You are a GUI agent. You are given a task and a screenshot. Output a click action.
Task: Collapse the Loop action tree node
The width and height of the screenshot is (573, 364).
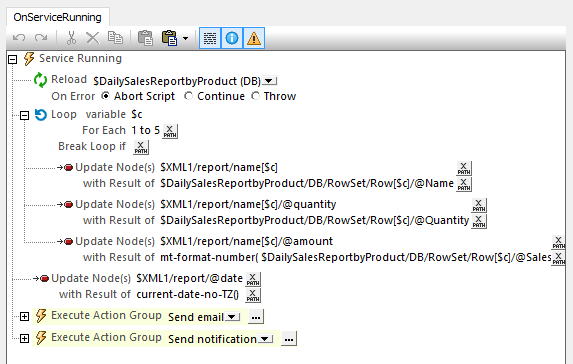point(24,115)
